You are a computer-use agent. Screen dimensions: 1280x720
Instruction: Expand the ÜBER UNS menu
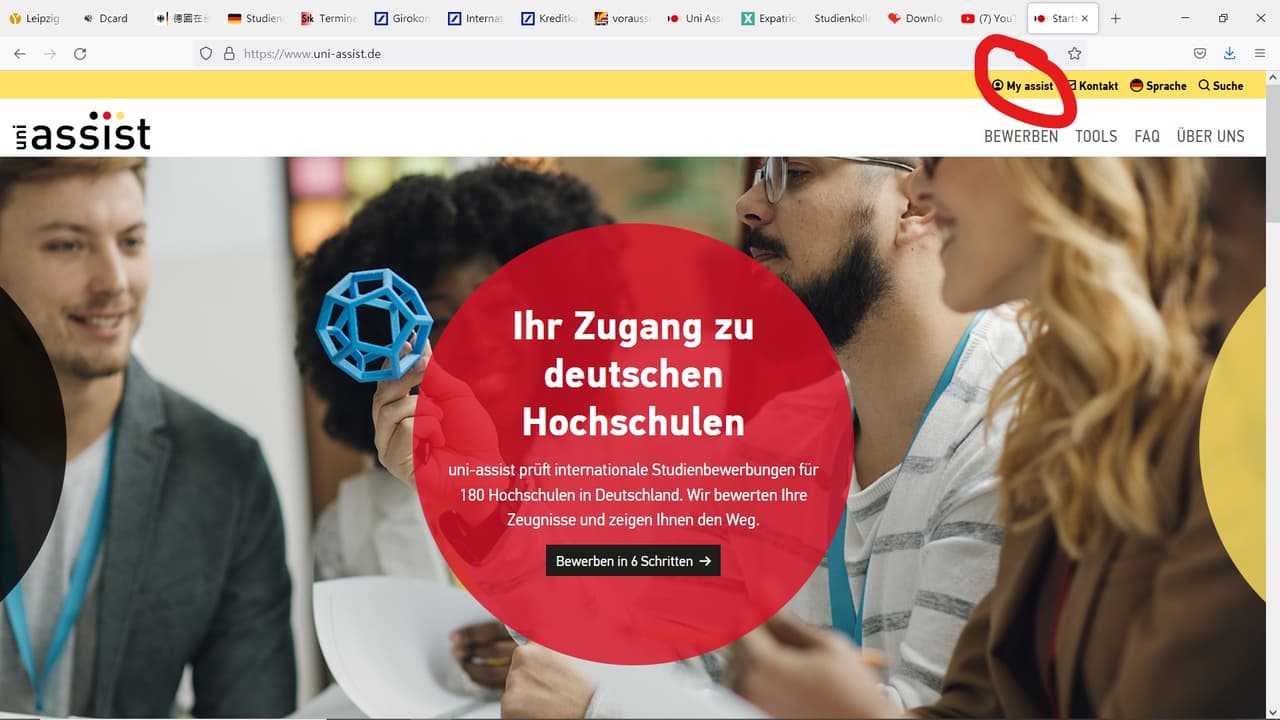[1210, 136]
